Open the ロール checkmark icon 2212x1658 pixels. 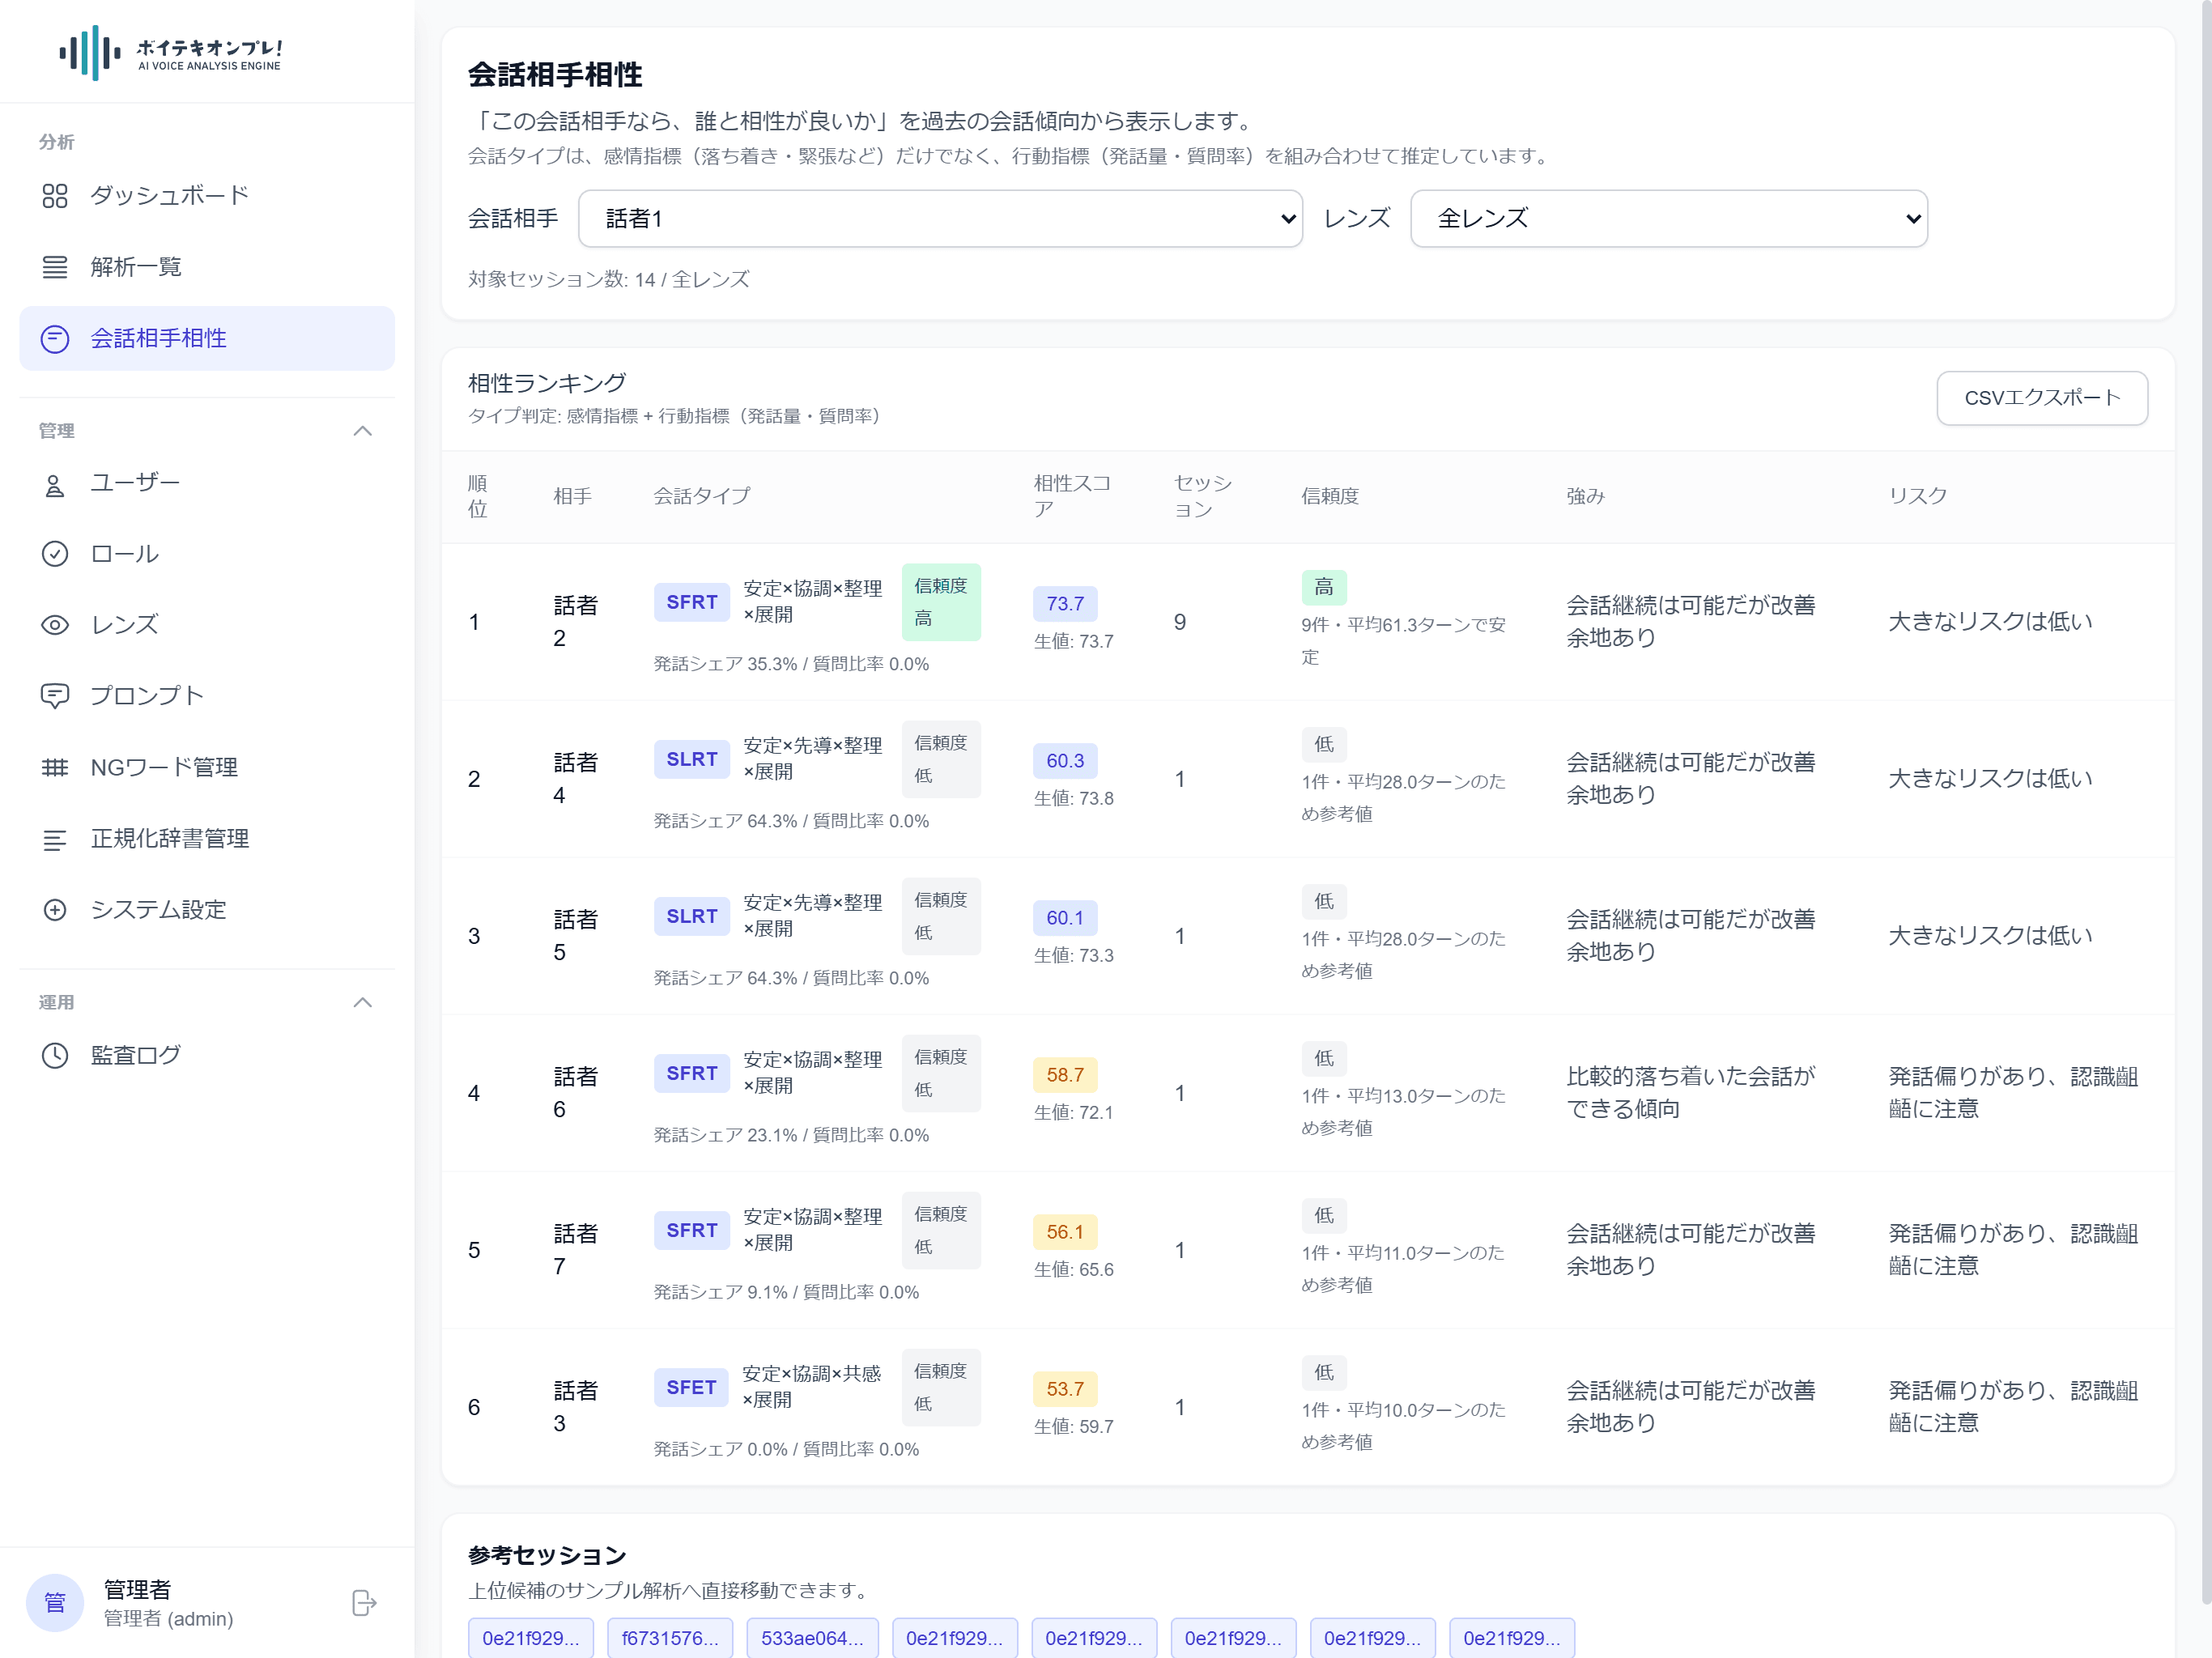[x=55, y=553]
